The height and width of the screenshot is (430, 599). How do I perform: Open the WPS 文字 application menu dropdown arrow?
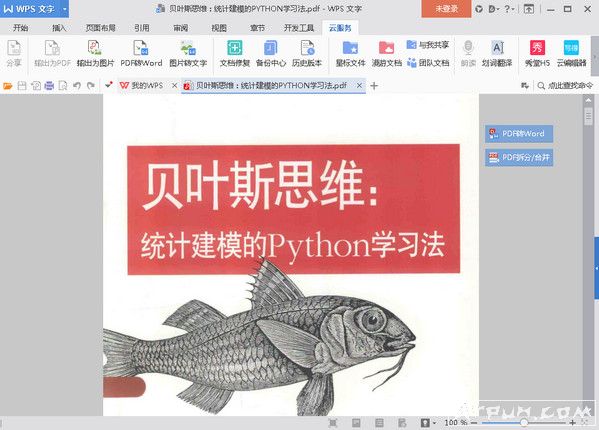tap(65, 8)
